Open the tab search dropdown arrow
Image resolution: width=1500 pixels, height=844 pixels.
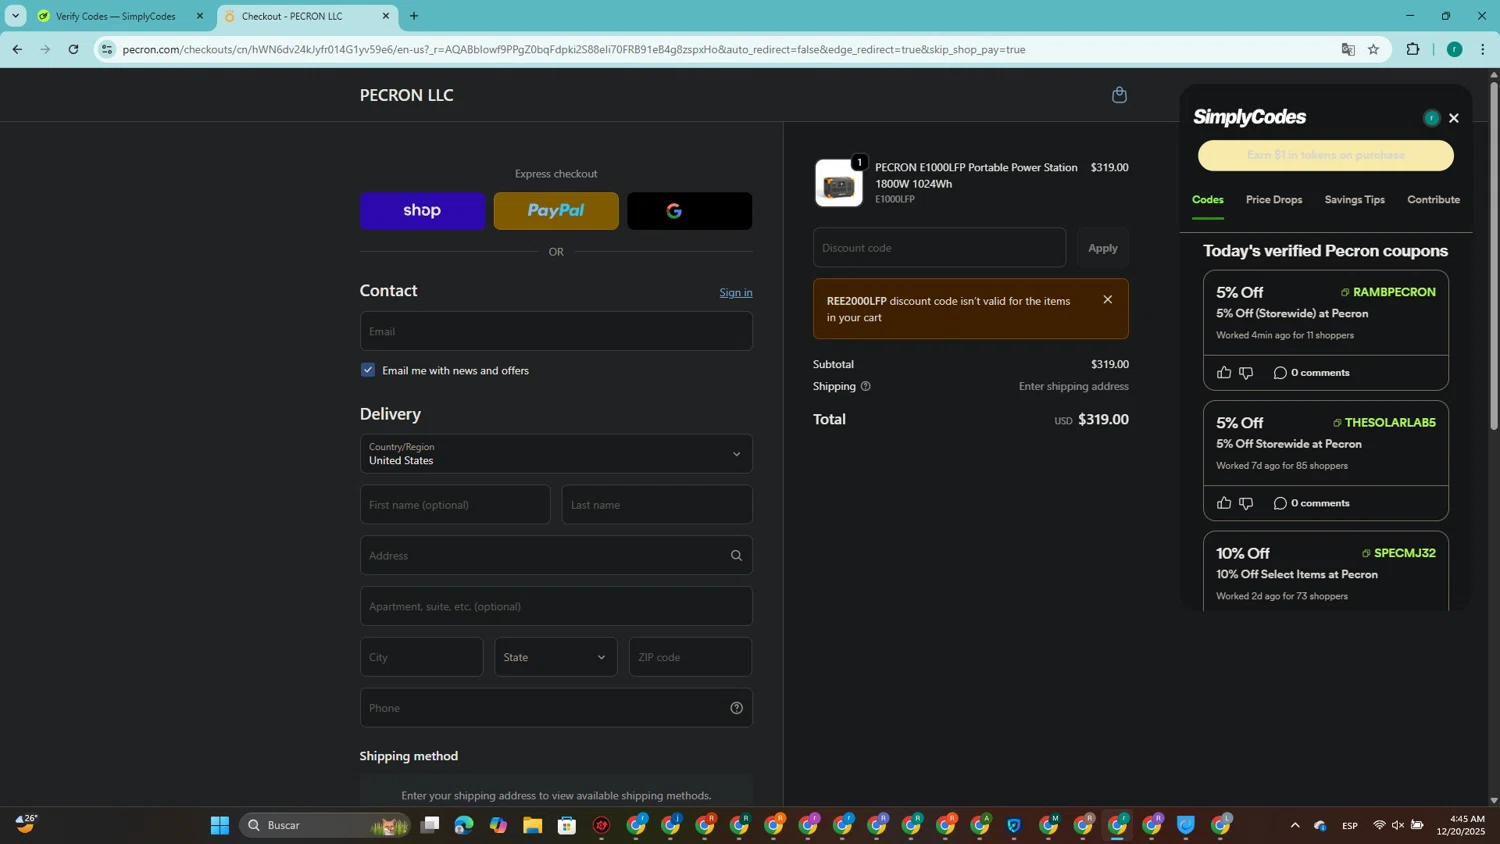(15, 16)
